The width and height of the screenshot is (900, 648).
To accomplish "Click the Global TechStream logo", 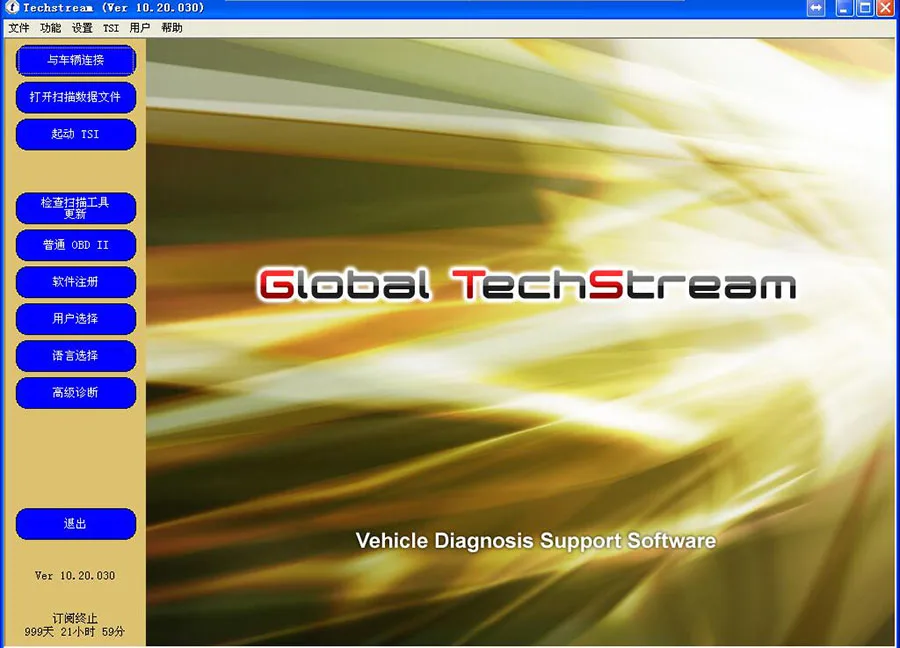I will click(527, 285).
